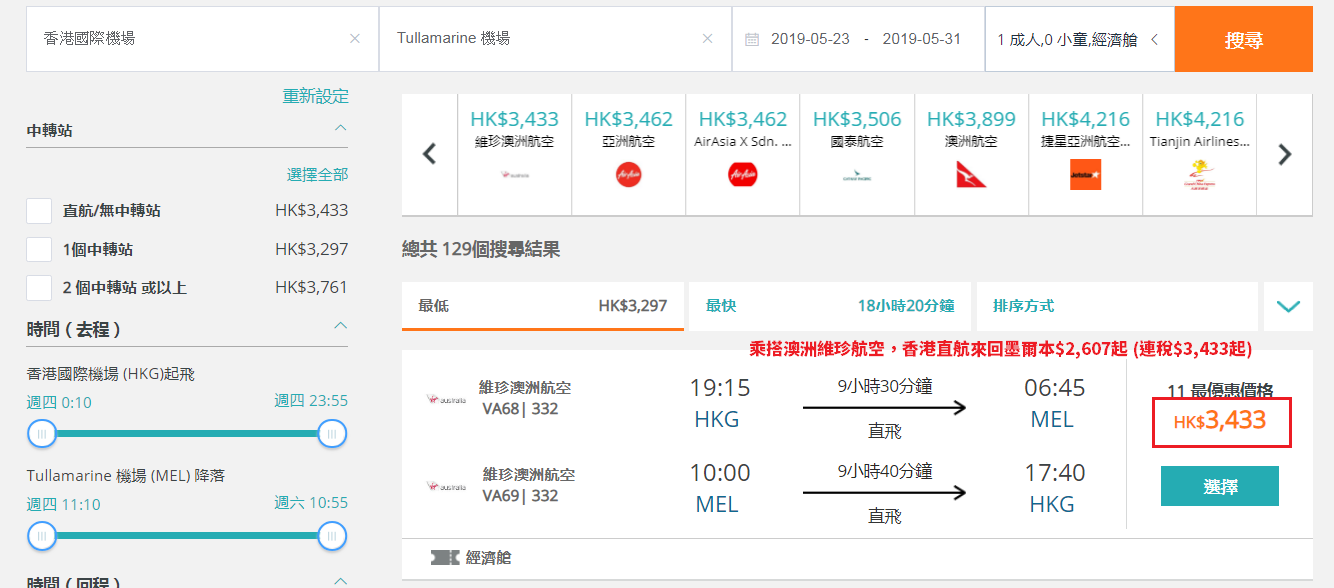Click the HK$3,433 price of the first result
Screen dimensions: 1334x588
1220,421
